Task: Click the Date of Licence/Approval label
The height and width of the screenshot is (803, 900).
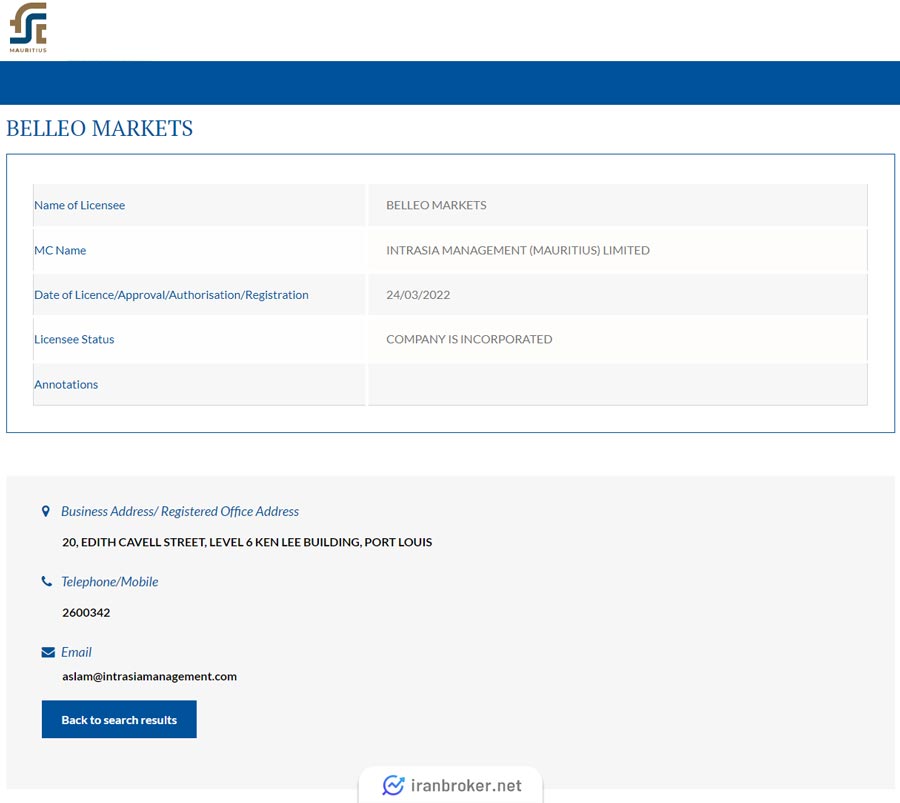Action: click(171, 295)
